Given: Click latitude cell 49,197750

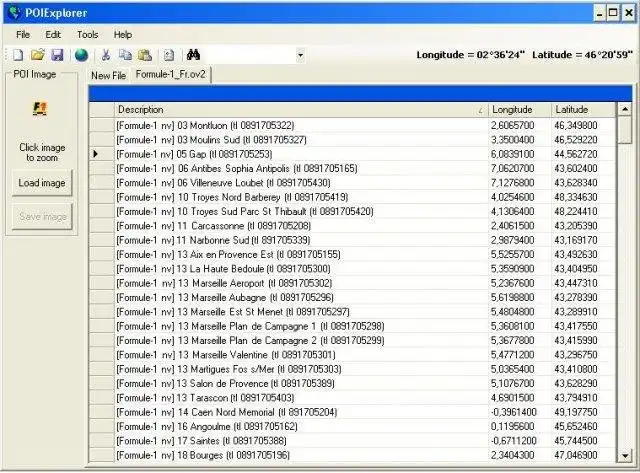Looking at the screenshot, I should click(x=583, y=412).
